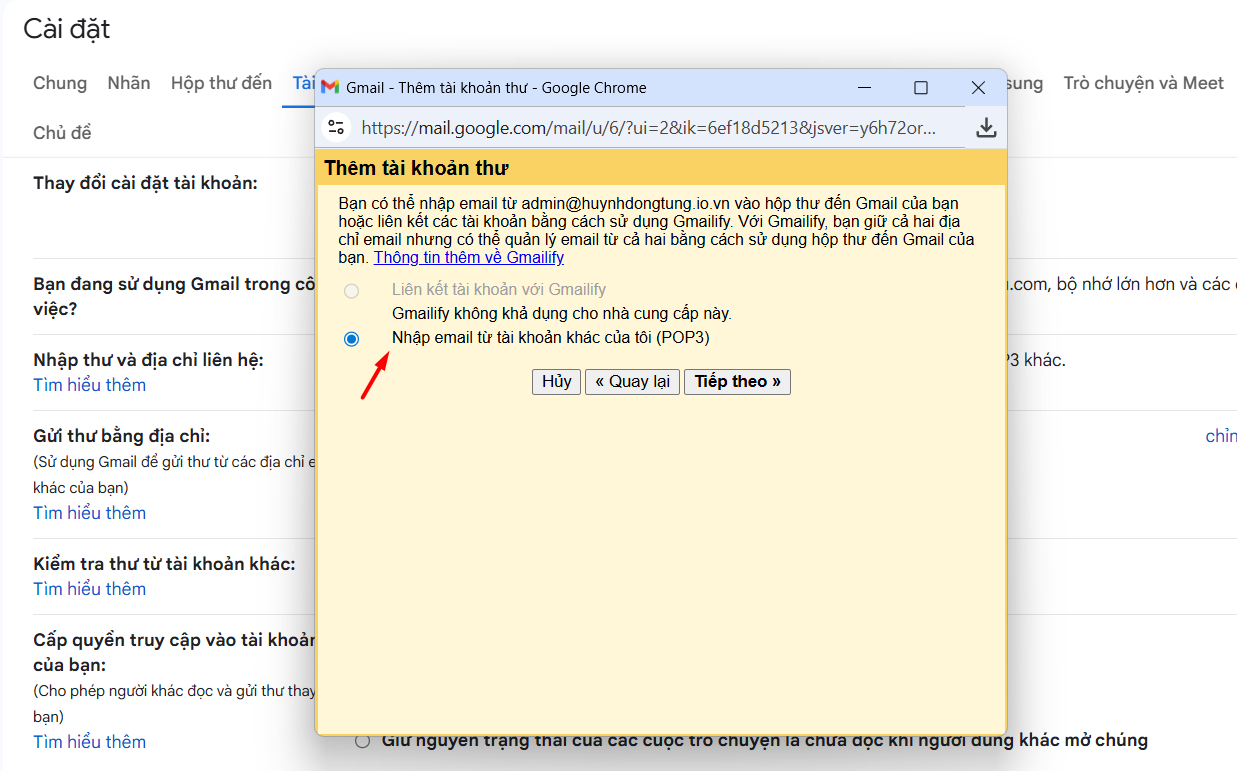Click the Gmailify không khả dụng message
Image resolution: width=1237 pixels, height=771 pixels.
[562, 314]
